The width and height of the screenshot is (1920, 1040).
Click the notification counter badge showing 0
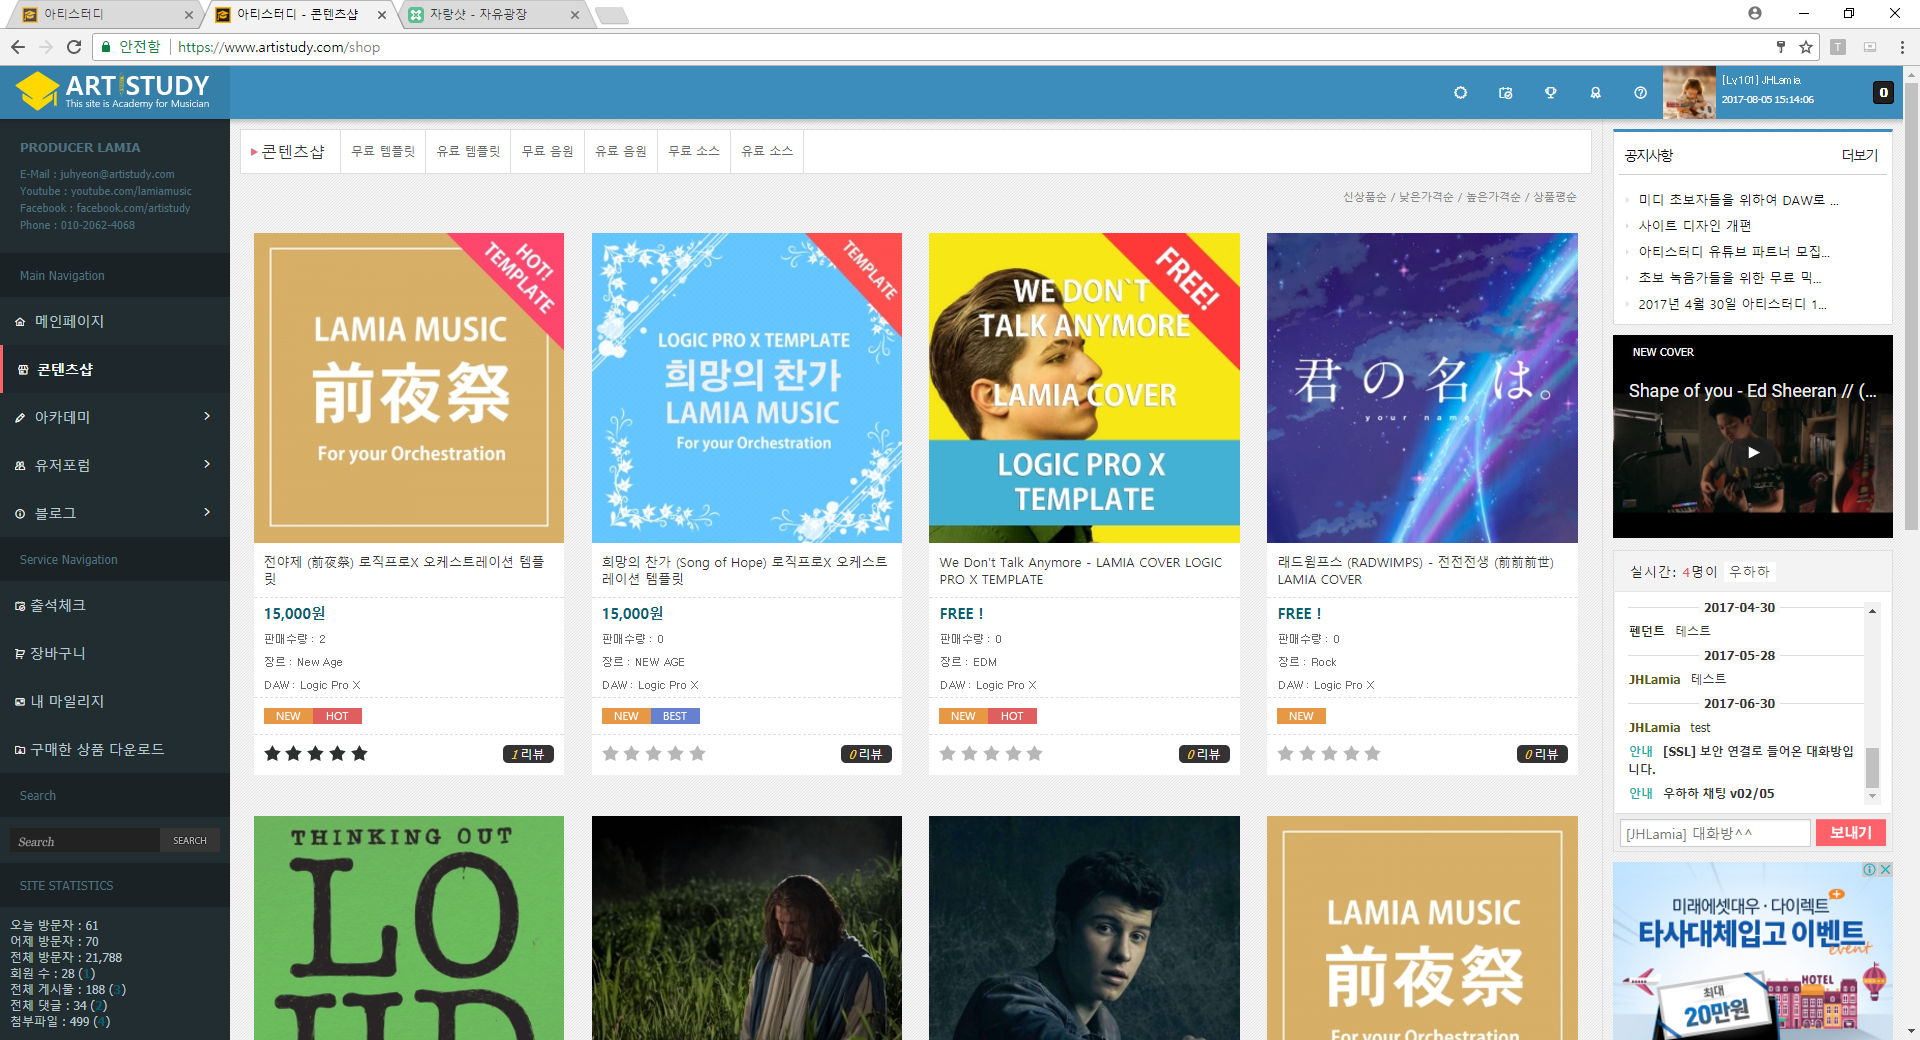(1883, 92)
